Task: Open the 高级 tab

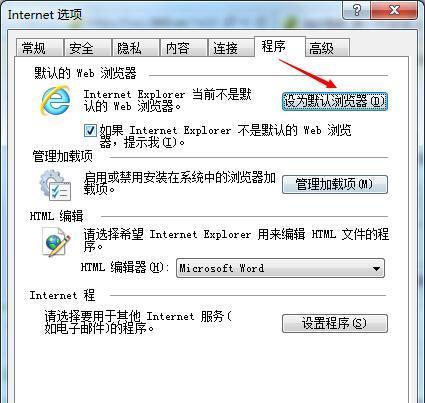Action: [321, 48]
